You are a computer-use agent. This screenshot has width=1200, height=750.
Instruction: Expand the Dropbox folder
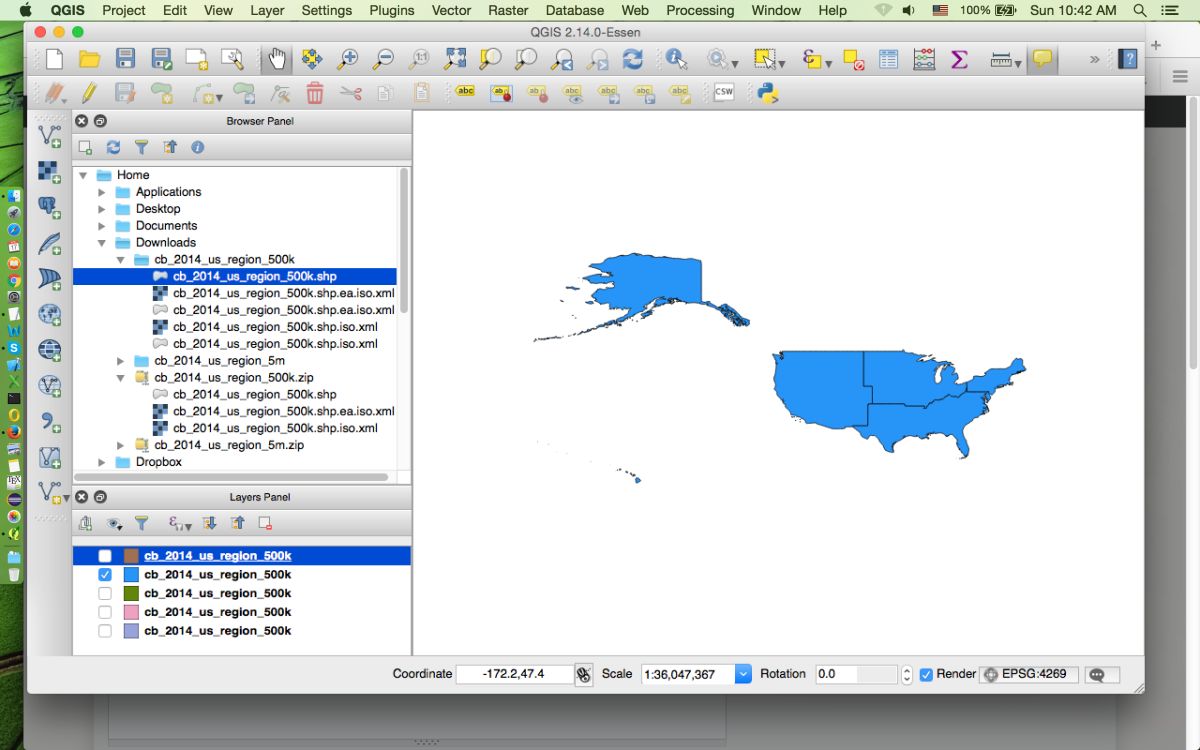pos(102,462)
